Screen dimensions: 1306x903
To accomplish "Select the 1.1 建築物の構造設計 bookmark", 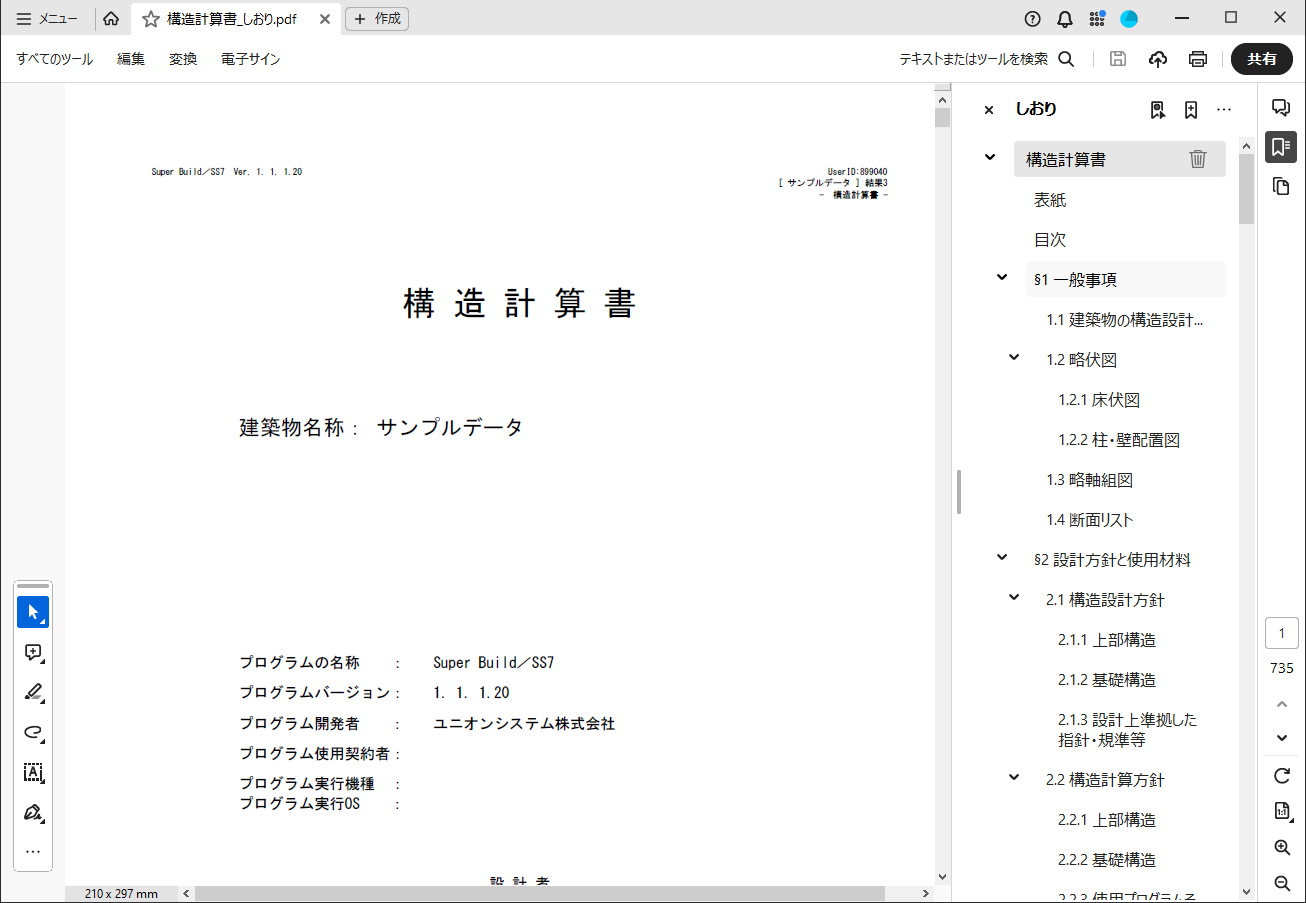I will click(1125, 320).
